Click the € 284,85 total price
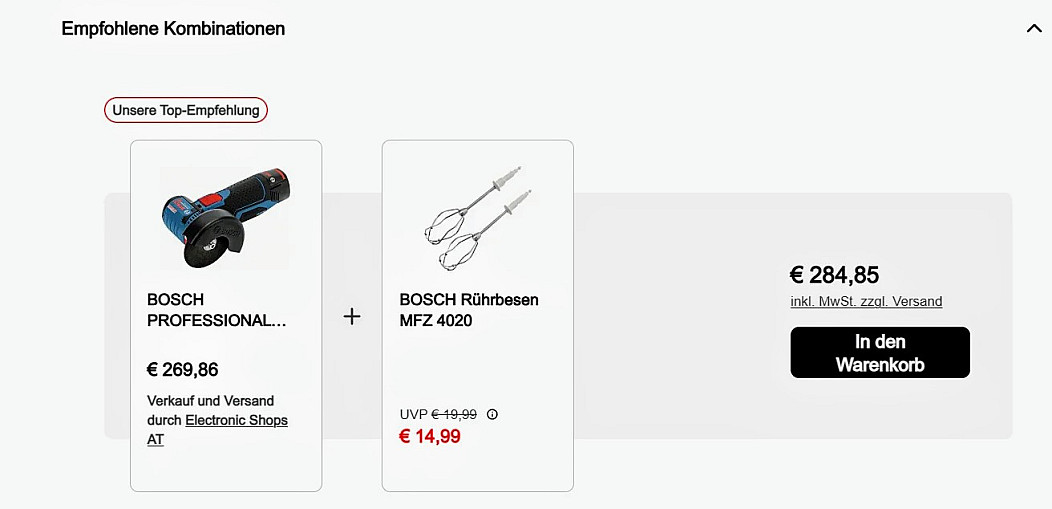Image resolution: width=1052 pixels, height=509 pixels. 834,275
